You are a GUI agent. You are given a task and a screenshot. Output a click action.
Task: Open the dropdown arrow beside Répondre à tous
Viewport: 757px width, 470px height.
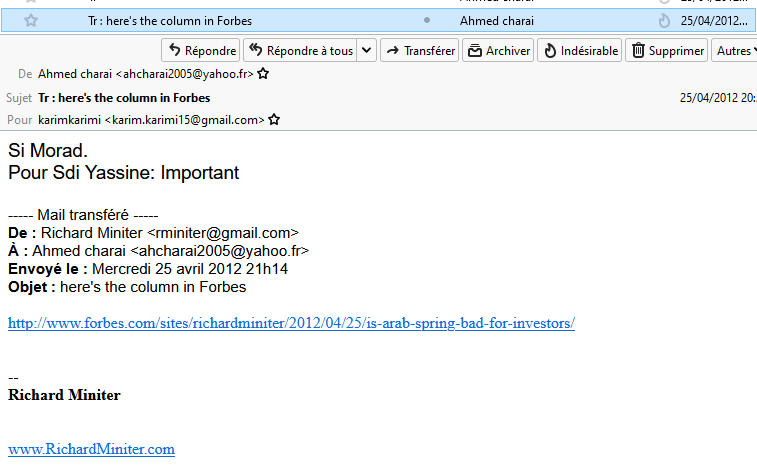click(366, 50)
